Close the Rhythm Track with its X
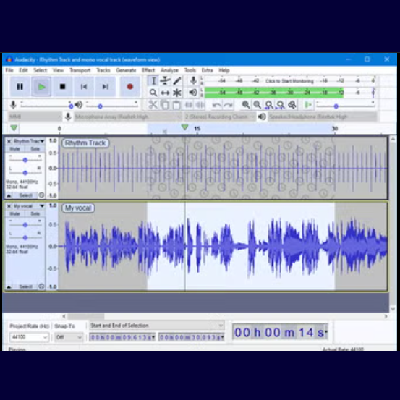The width and height of the screenshot is (400, 400). coord(9,141)
